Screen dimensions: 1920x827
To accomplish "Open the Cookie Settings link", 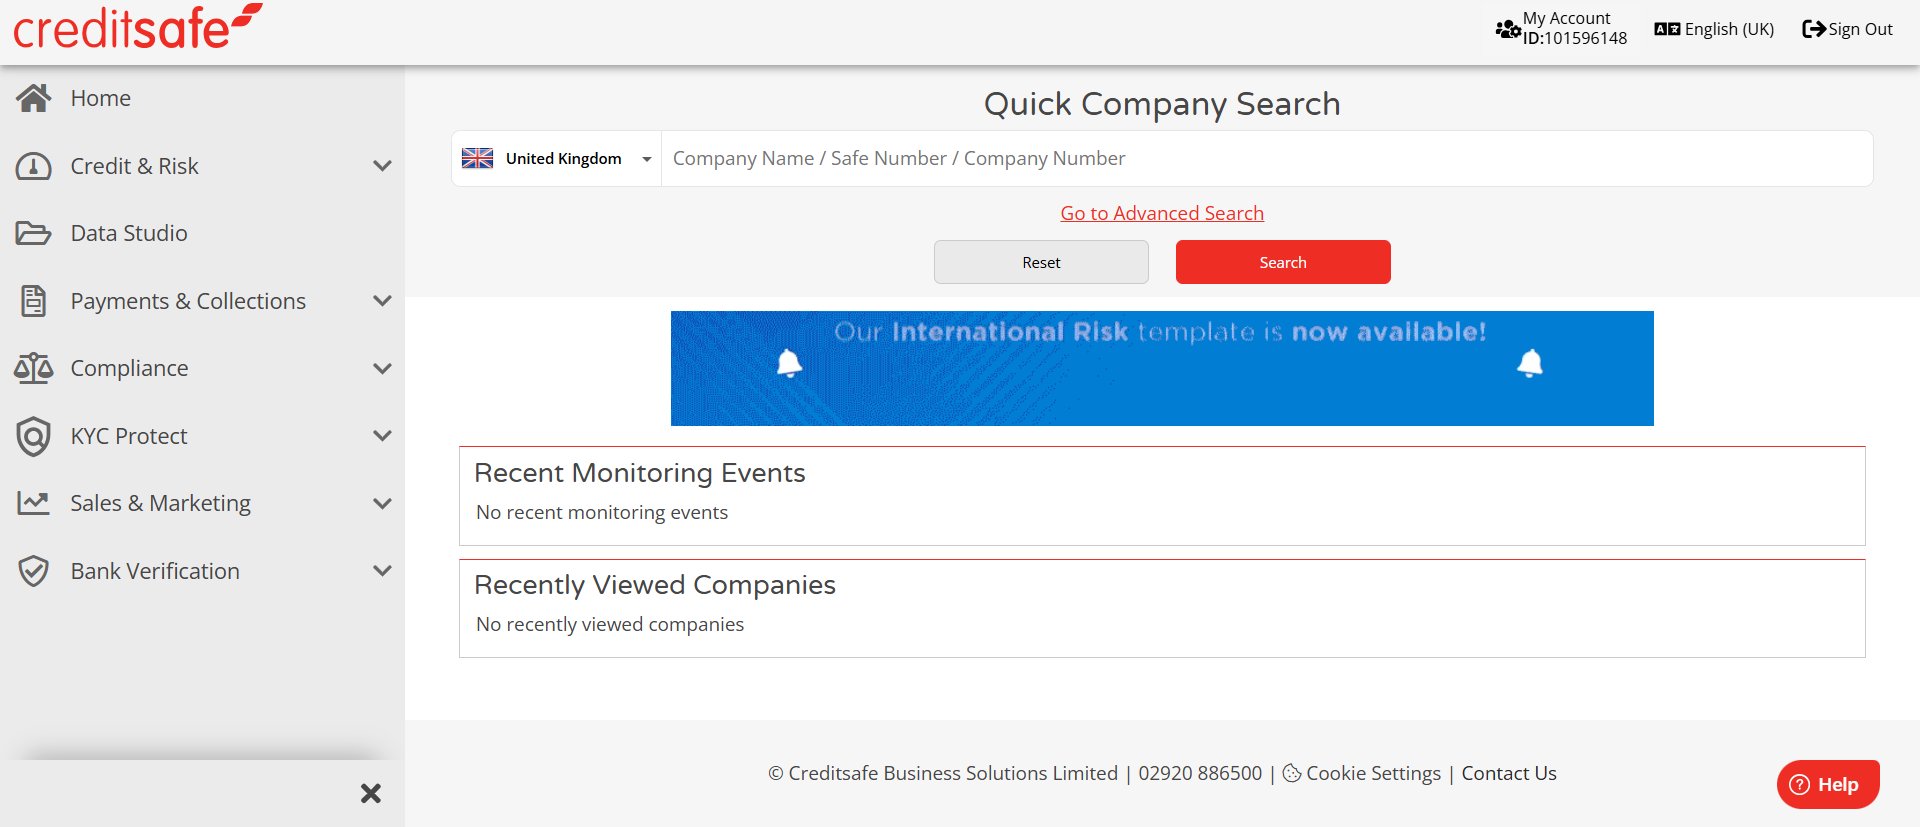I will click(x=1373, y=773).
